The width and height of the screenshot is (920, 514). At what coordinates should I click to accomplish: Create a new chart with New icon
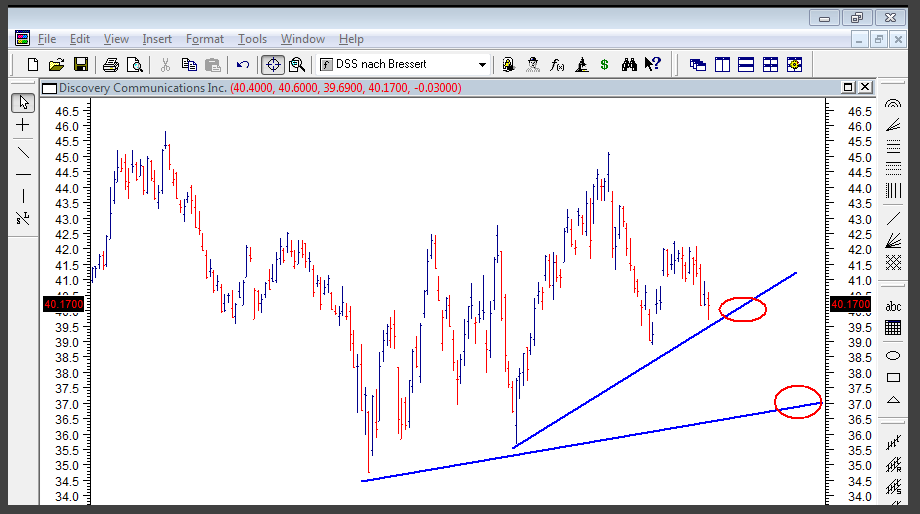33,65
